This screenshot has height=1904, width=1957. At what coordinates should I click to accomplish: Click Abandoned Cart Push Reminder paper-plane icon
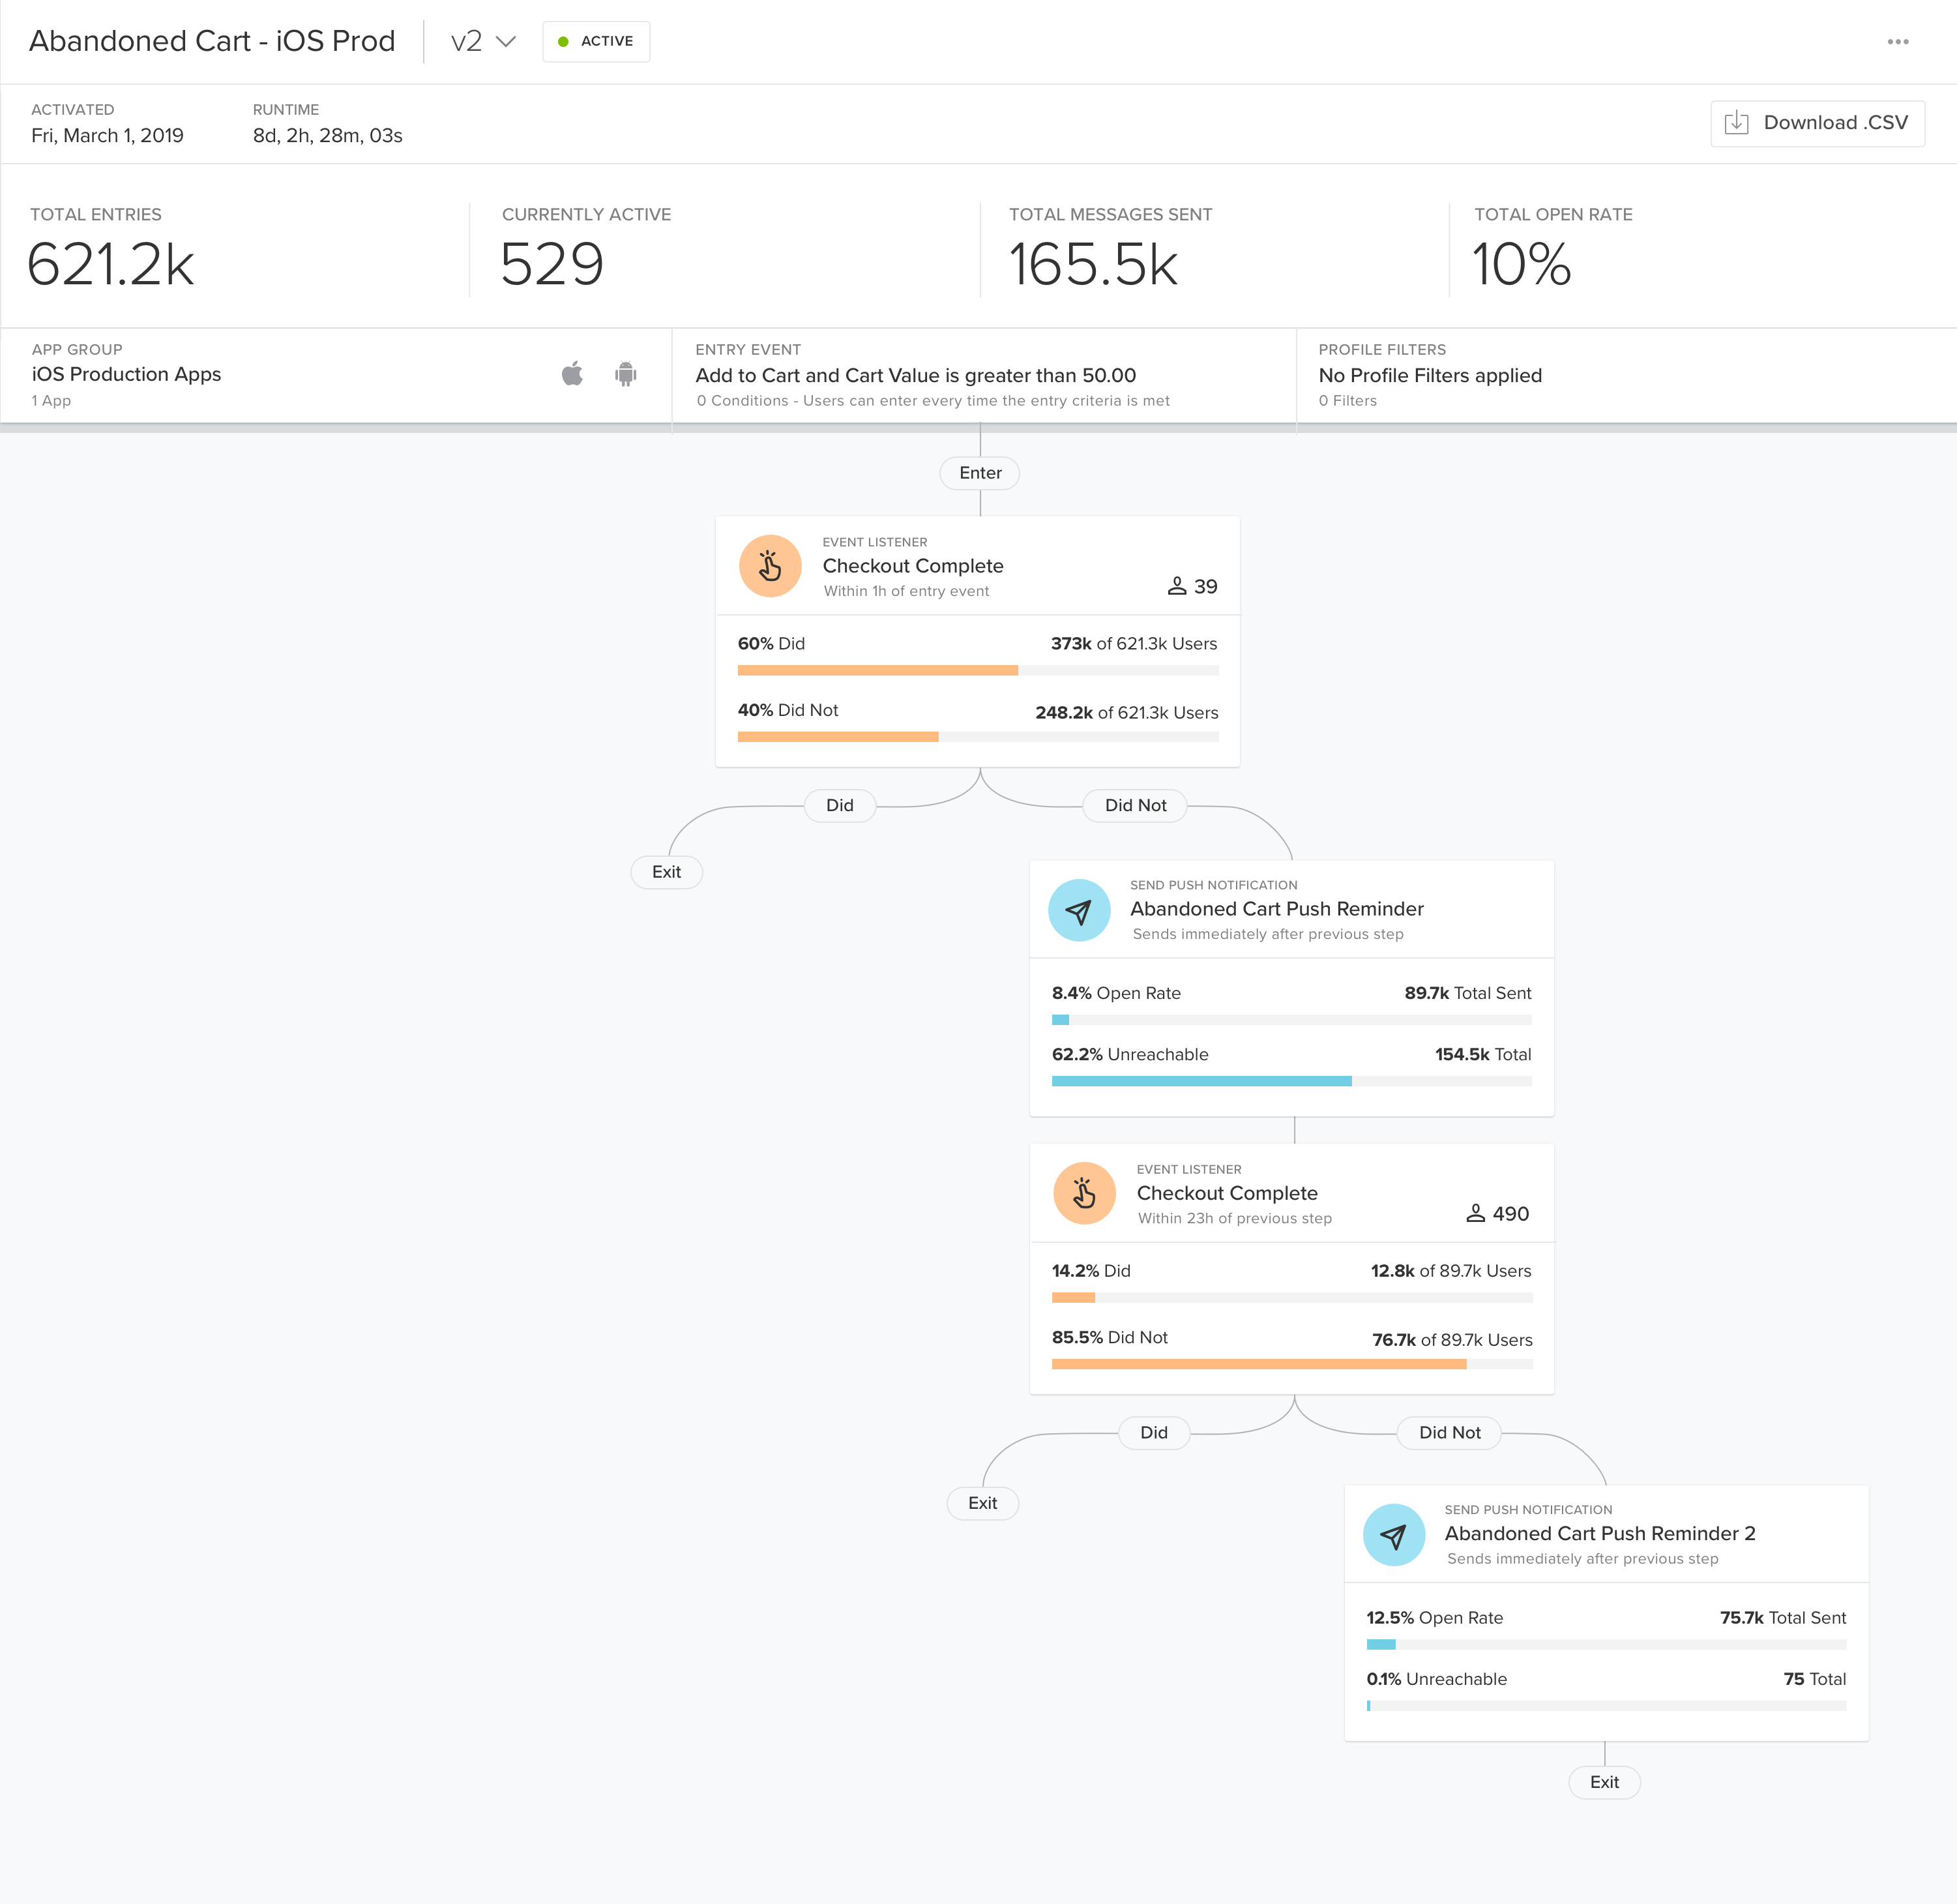1079,910
